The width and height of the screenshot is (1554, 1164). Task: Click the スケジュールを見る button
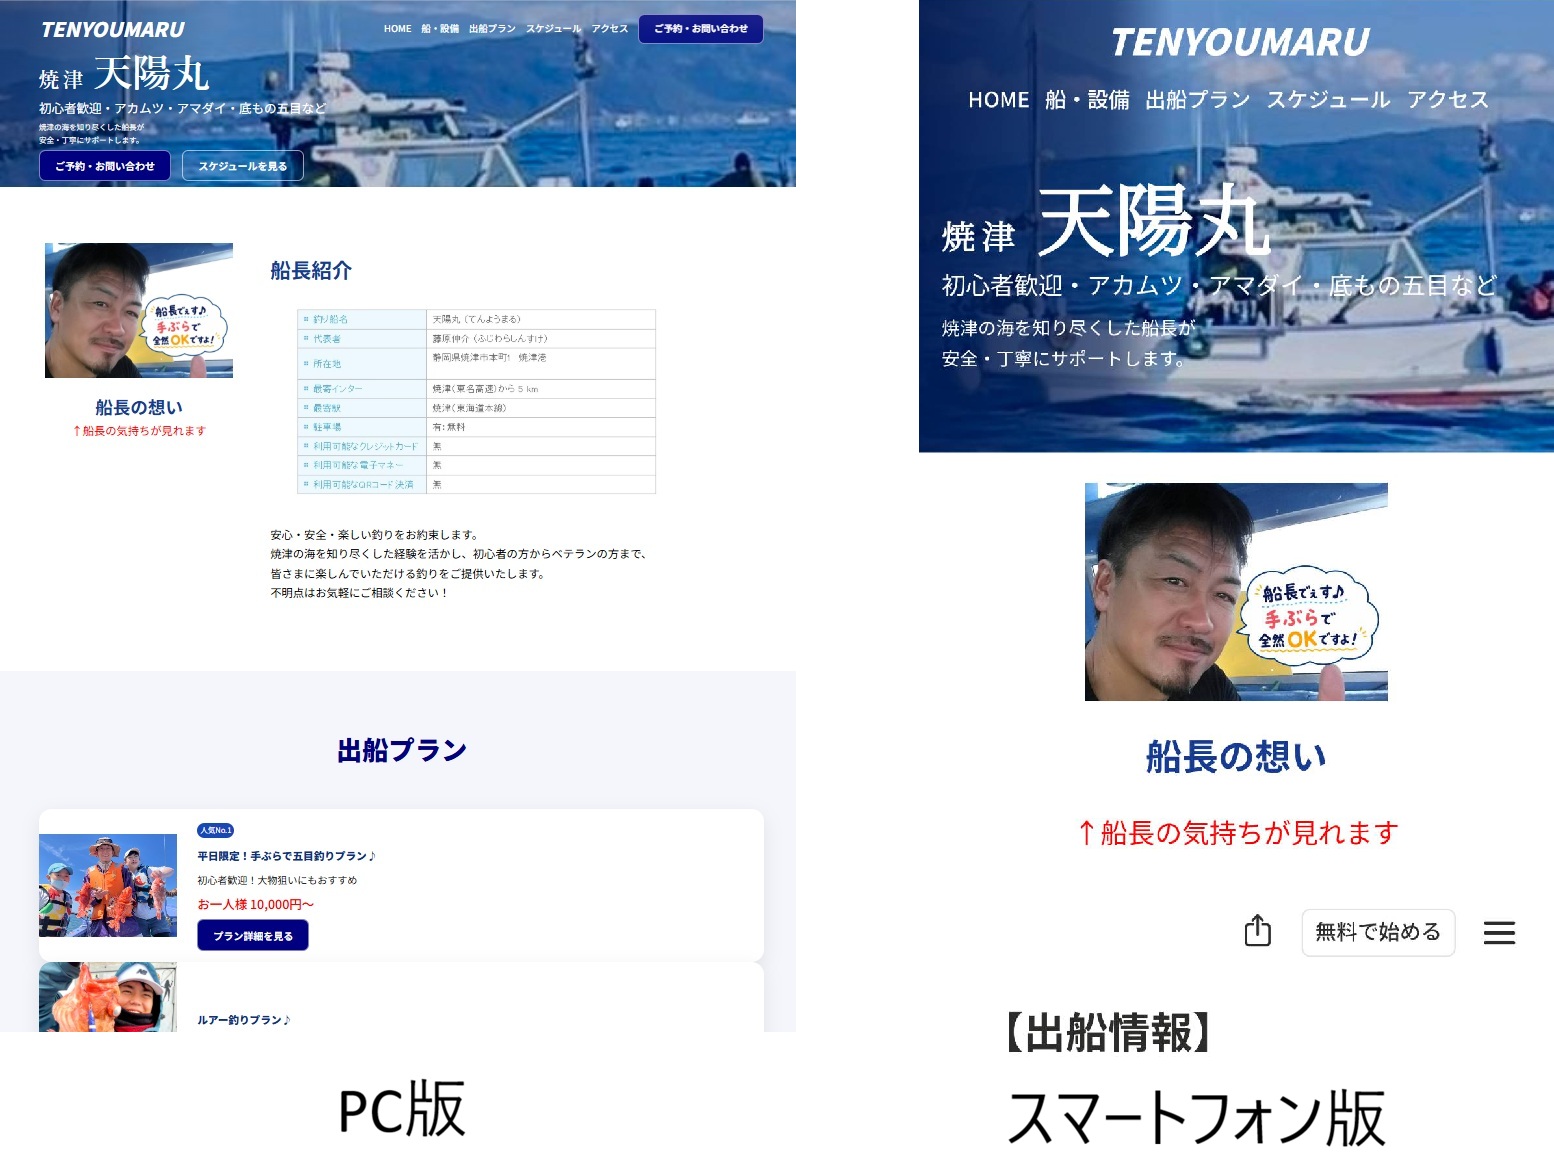243,166
